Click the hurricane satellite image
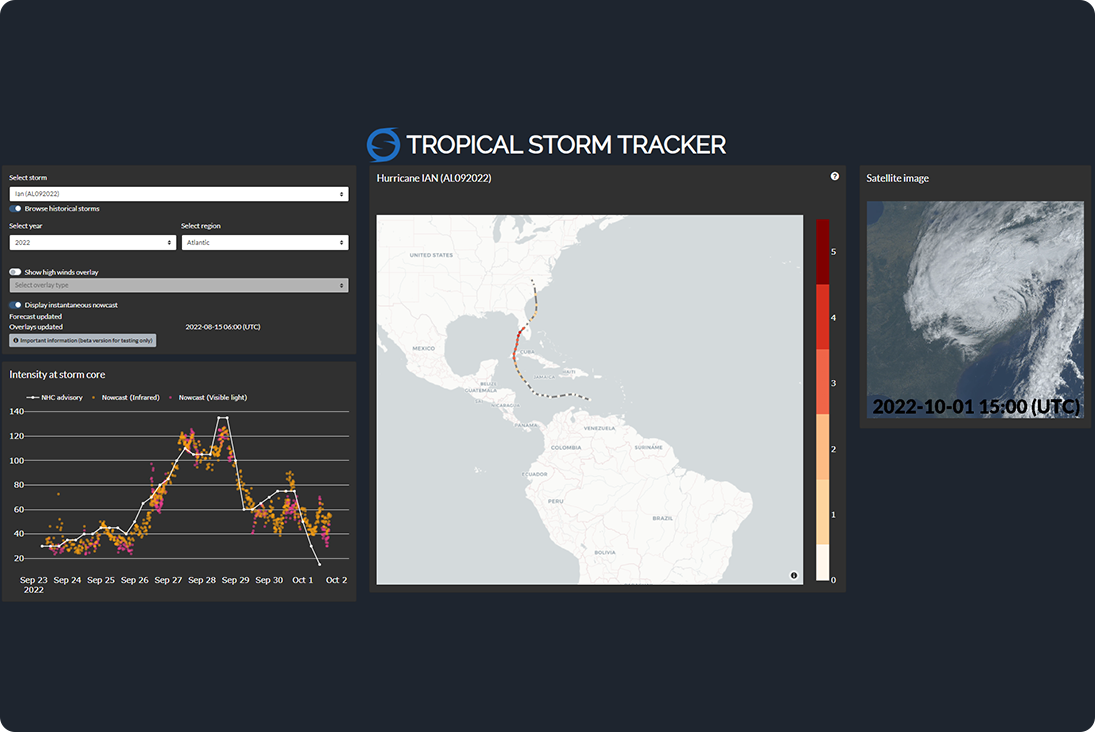The height and width of the screenshot is (733, 1096). [975, 310]
